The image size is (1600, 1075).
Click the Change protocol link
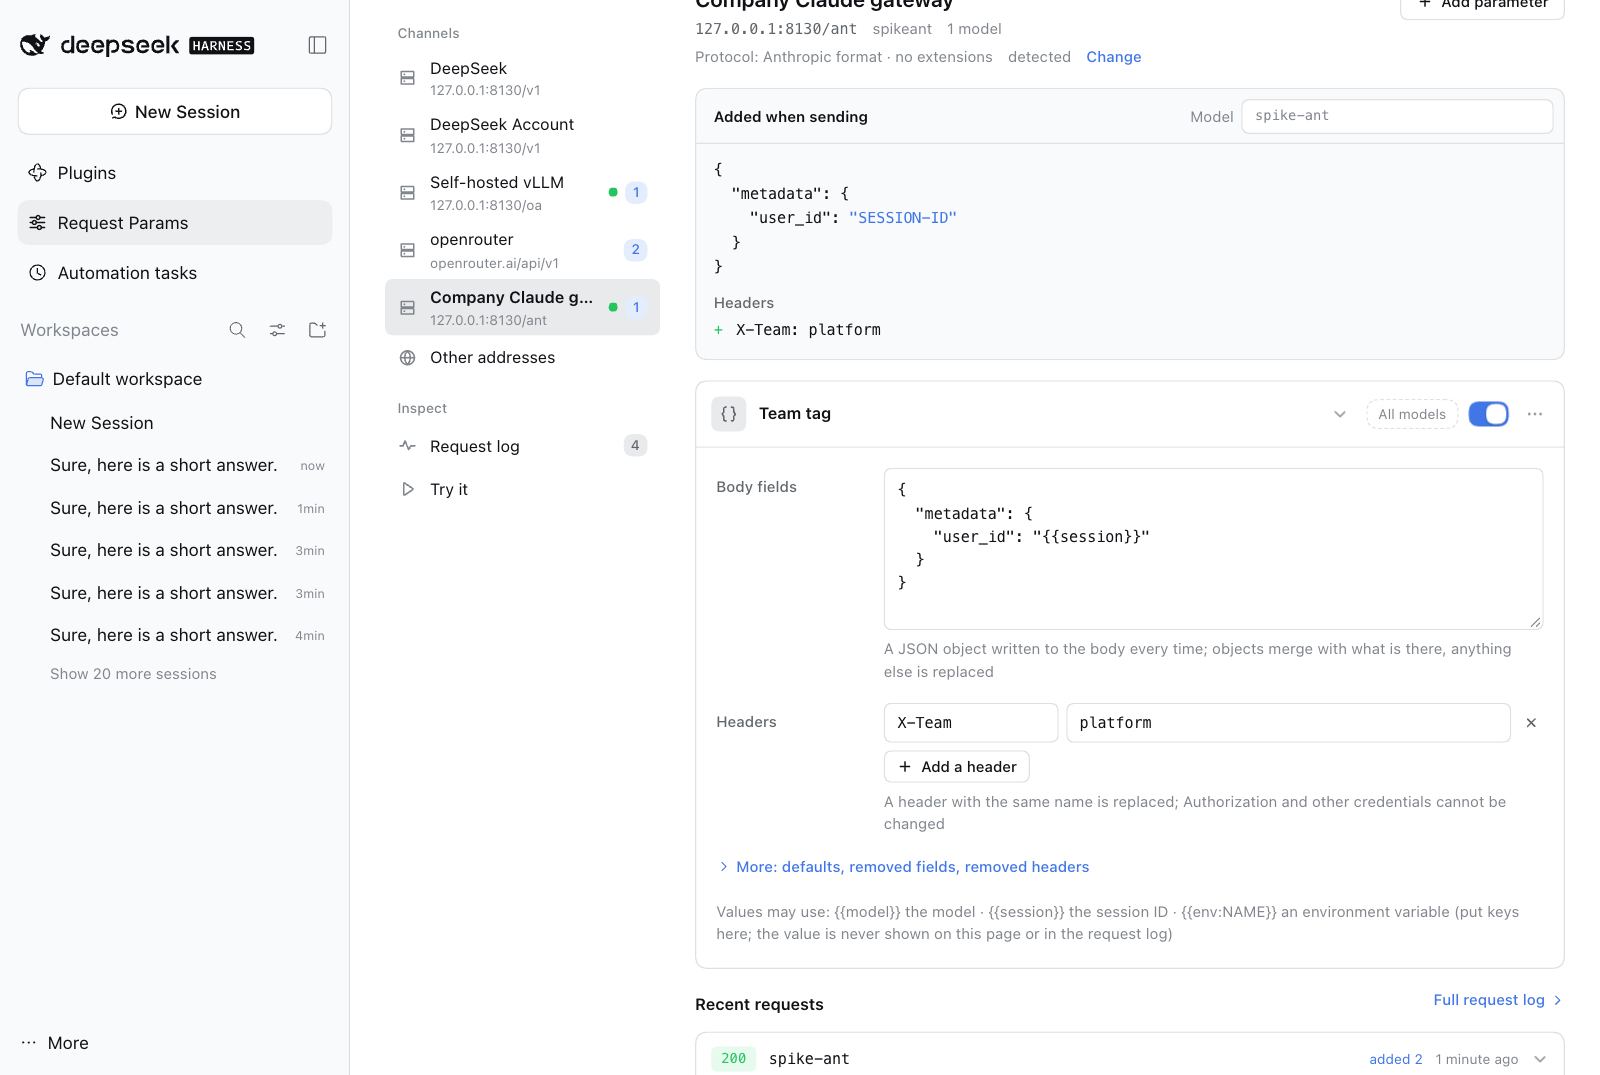click(1113, 57)
